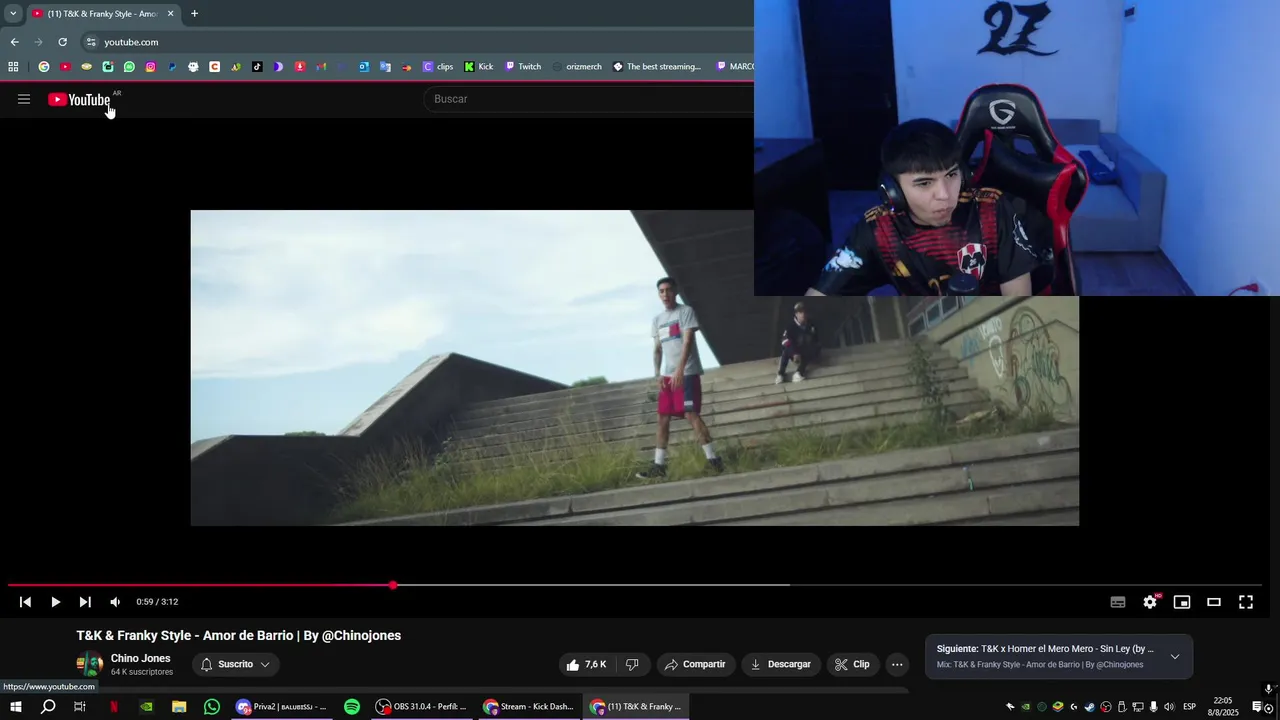Image resolution: width=1280 pixels, height=720 pixels.
Task: Open the TikTok bookmark icon
Action: [257, 67]
